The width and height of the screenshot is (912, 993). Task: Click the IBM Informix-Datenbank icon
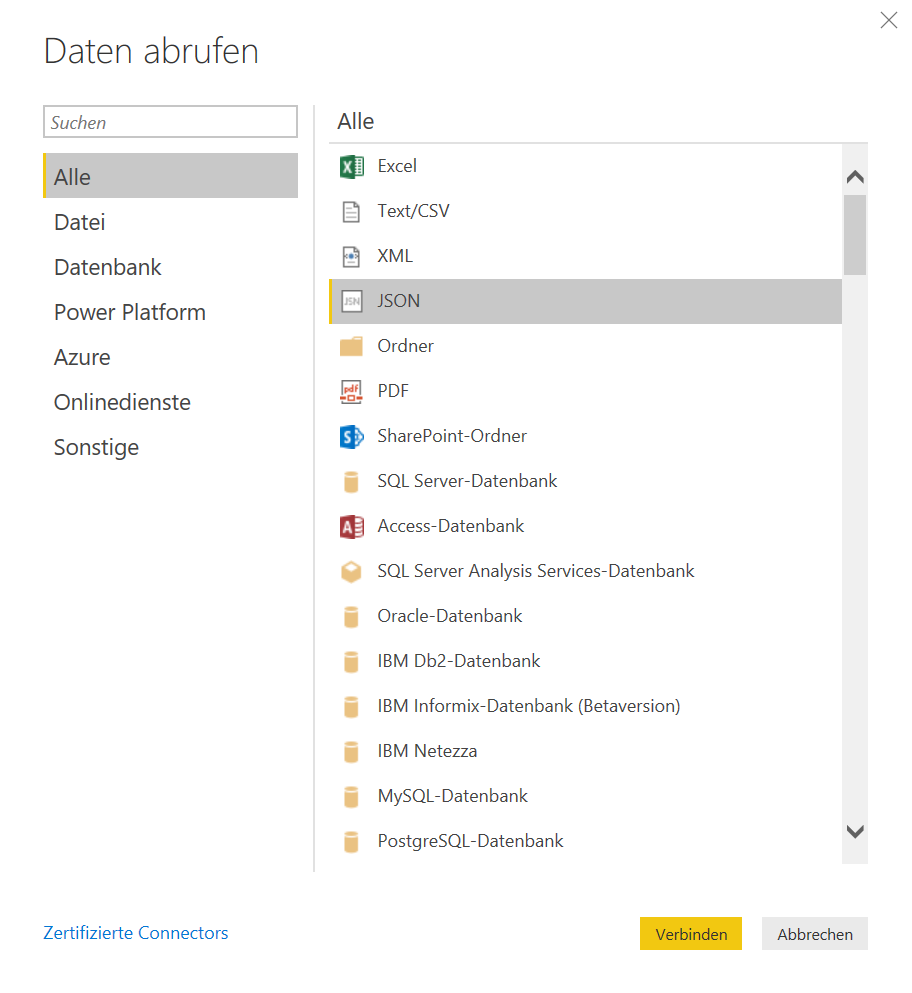coord(351,706)
